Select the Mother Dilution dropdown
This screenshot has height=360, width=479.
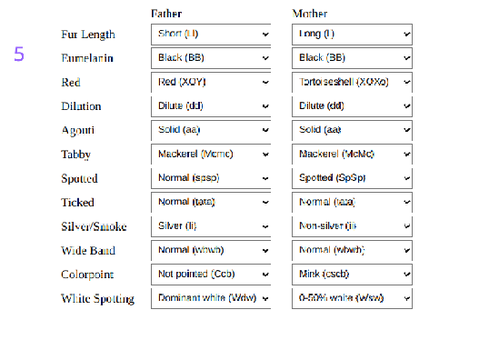pyautogui.click(x=352, y=106)
